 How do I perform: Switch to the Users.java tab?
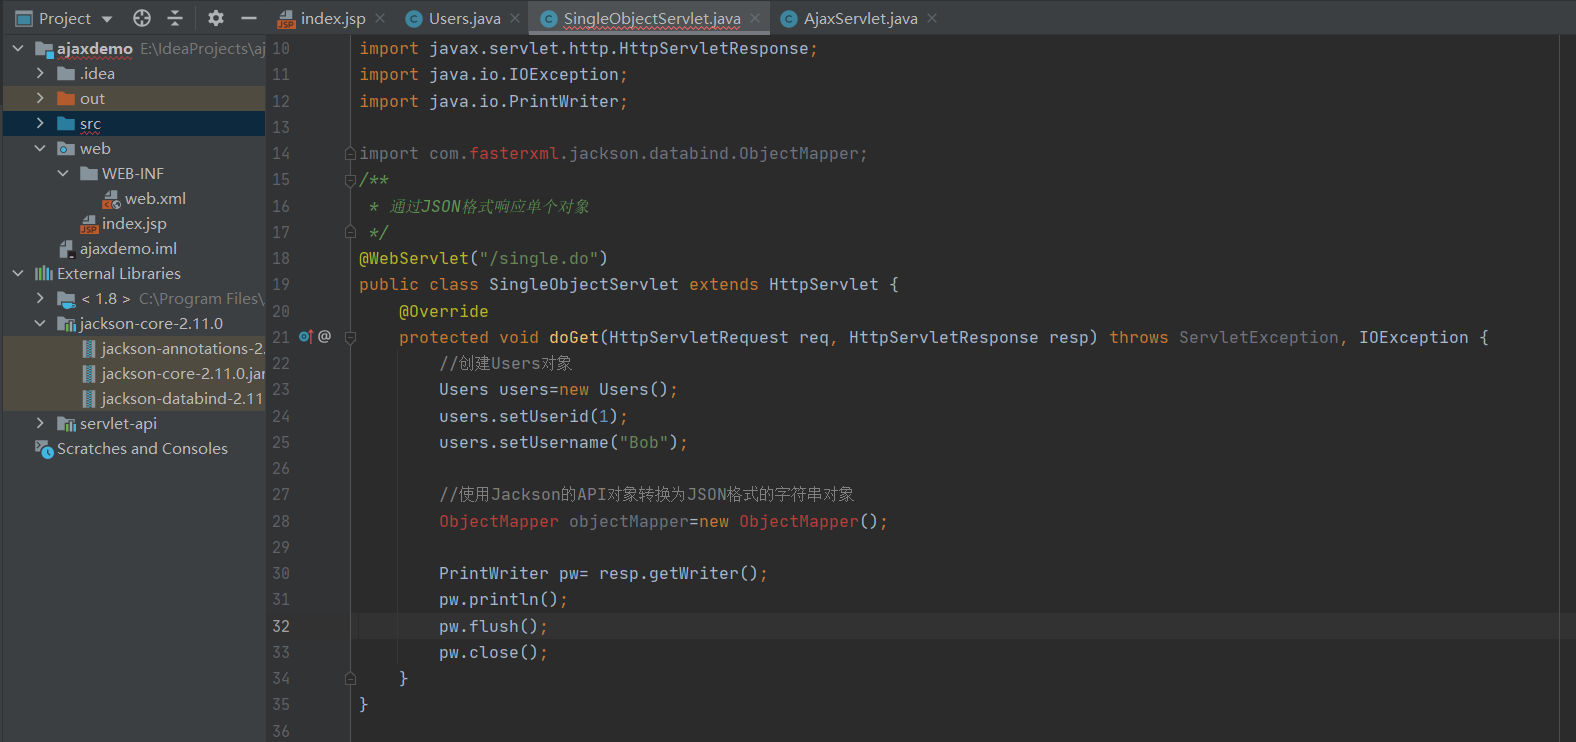(464, 18)
